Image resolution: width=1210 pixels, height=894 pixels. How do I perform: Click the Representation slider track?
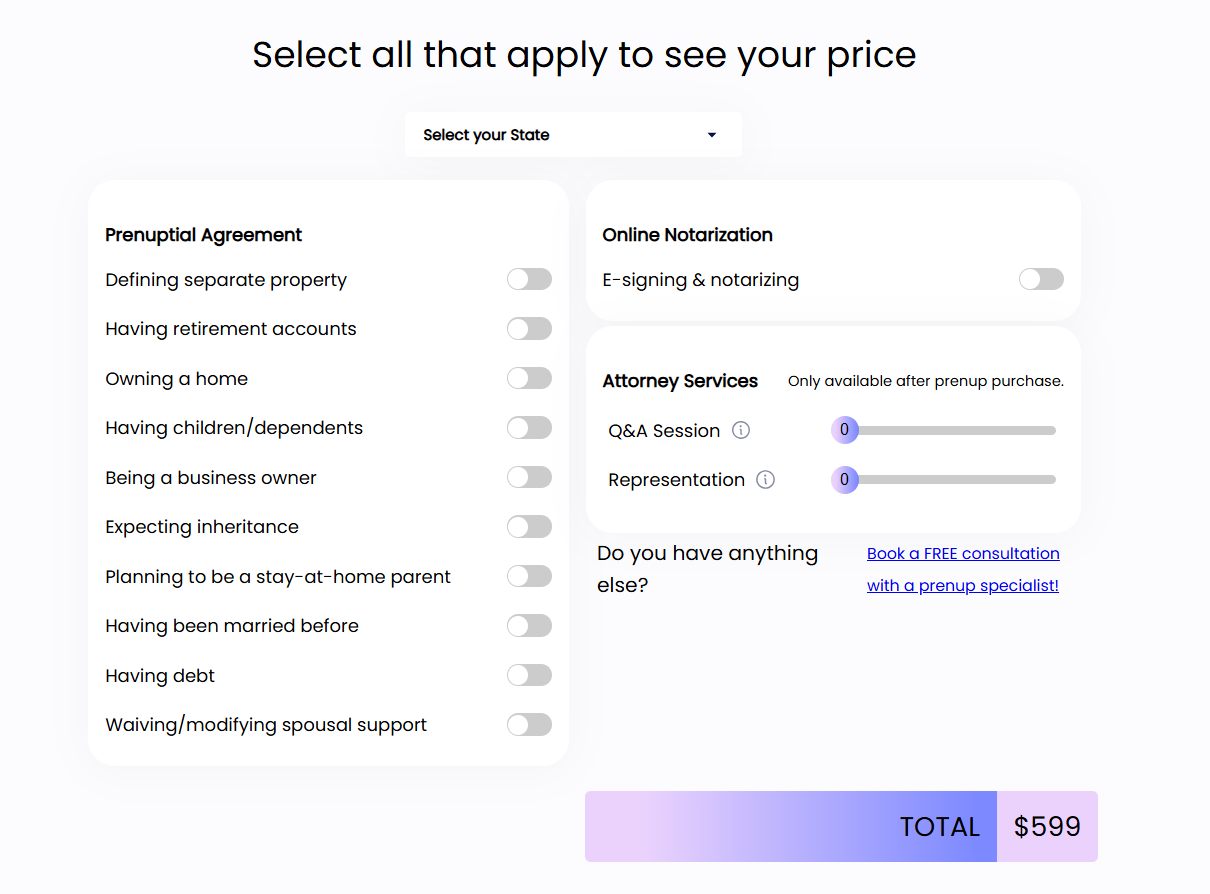pyautogui.click(x=955, y=480)
